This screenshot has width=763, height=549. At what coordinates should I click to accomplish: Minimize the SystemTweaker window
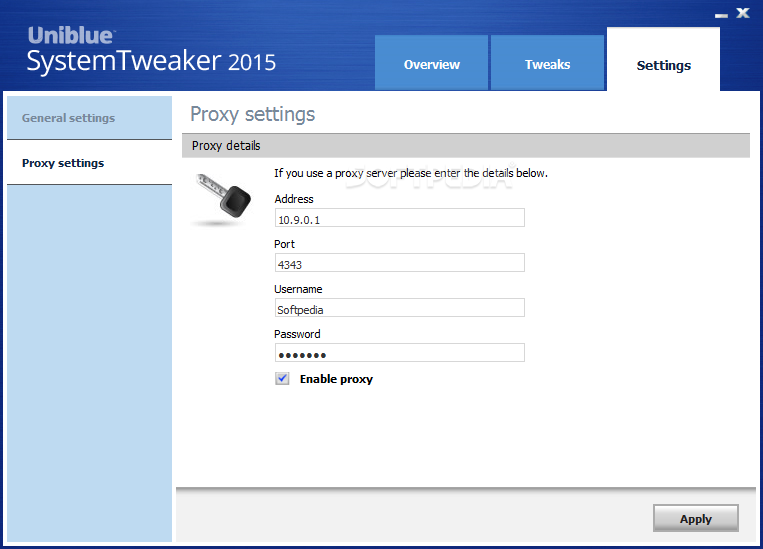point(721,15)
